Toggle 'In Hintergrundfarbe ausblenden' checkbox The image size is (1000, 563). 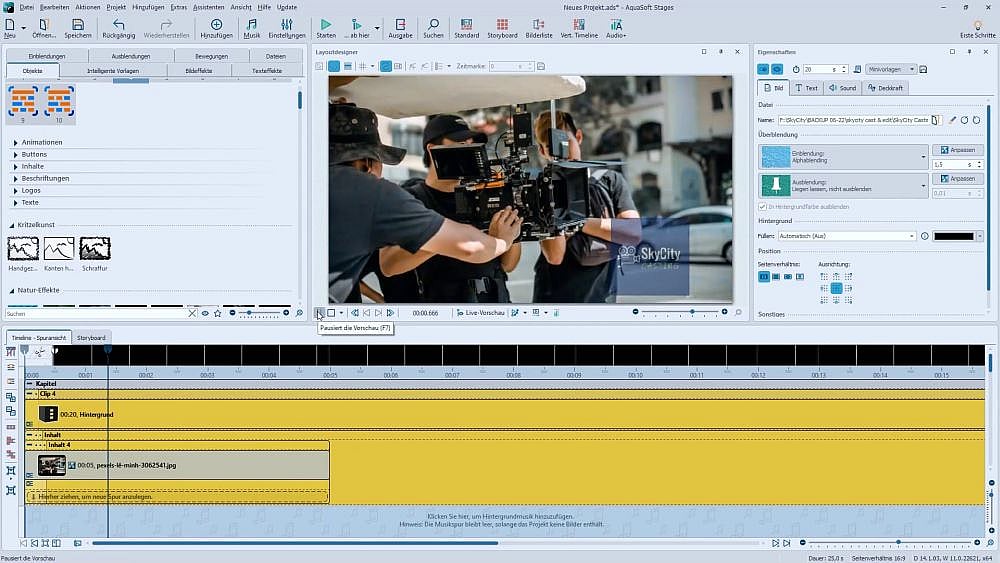762,206
